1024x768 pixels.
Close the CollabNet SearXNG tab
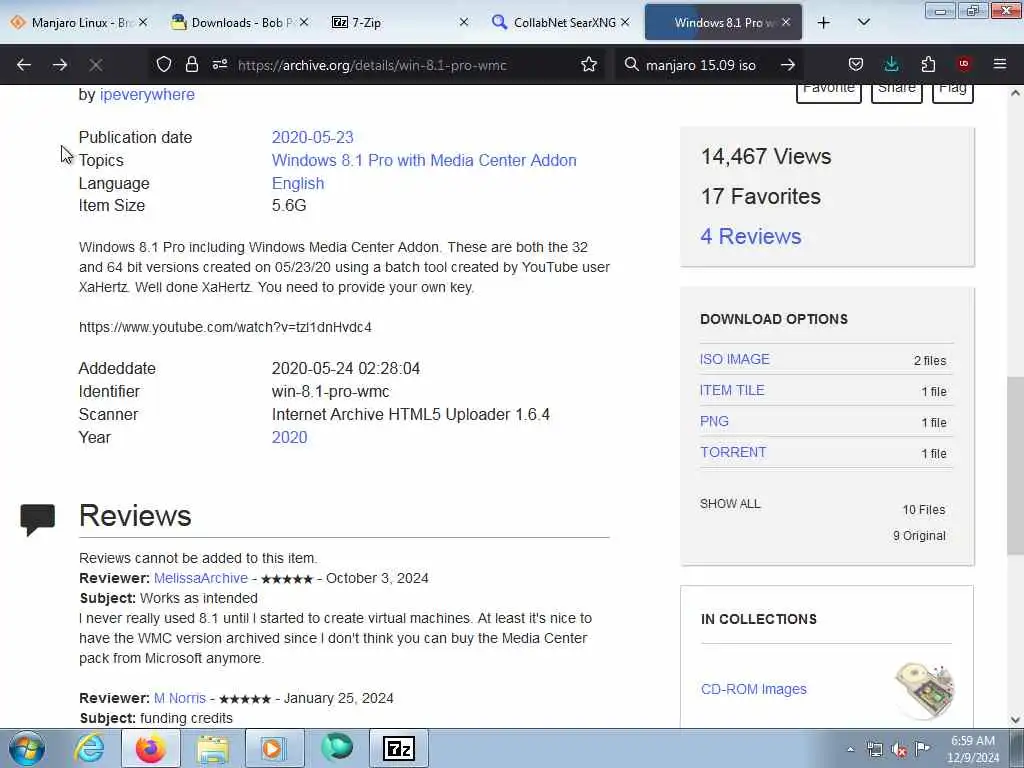pos(625,22)
